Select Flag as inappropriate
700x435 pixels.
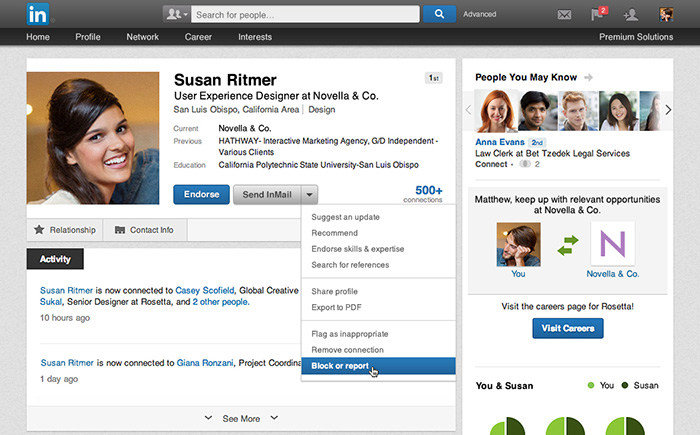pyautogui.click(x=350, y=334)
